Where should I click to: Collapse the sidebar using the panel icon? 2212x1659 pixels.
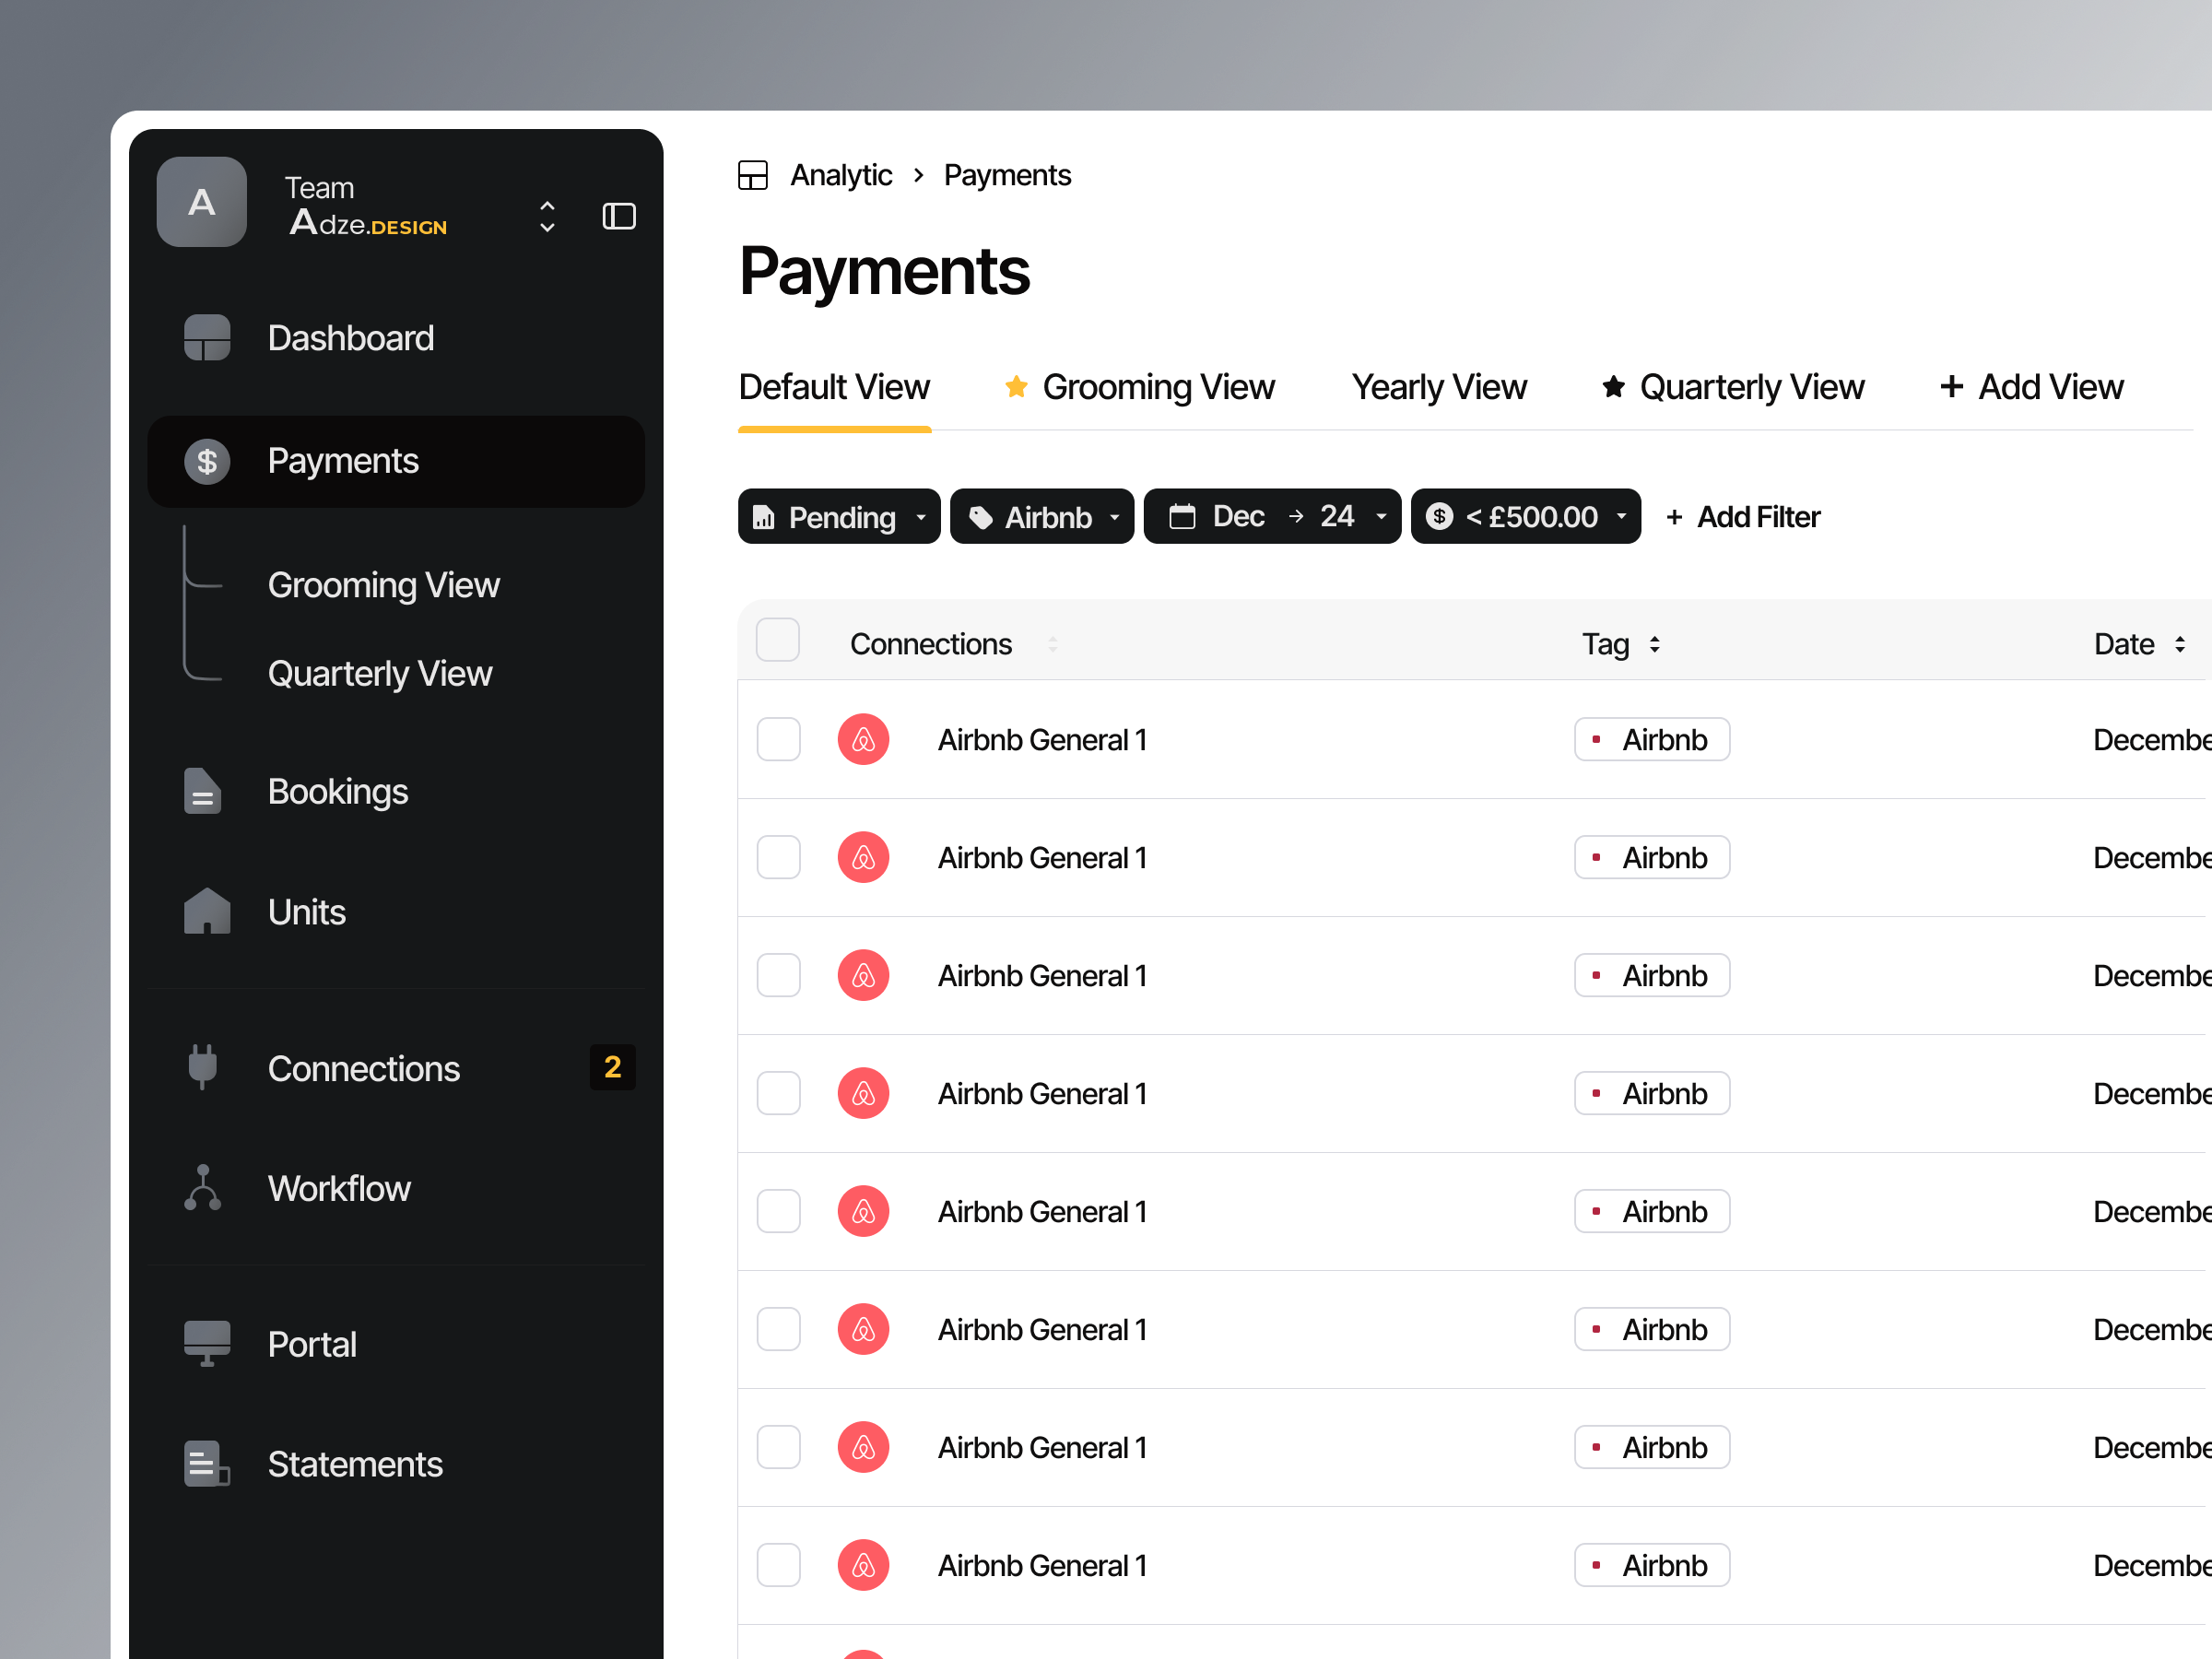pos(619,215)
